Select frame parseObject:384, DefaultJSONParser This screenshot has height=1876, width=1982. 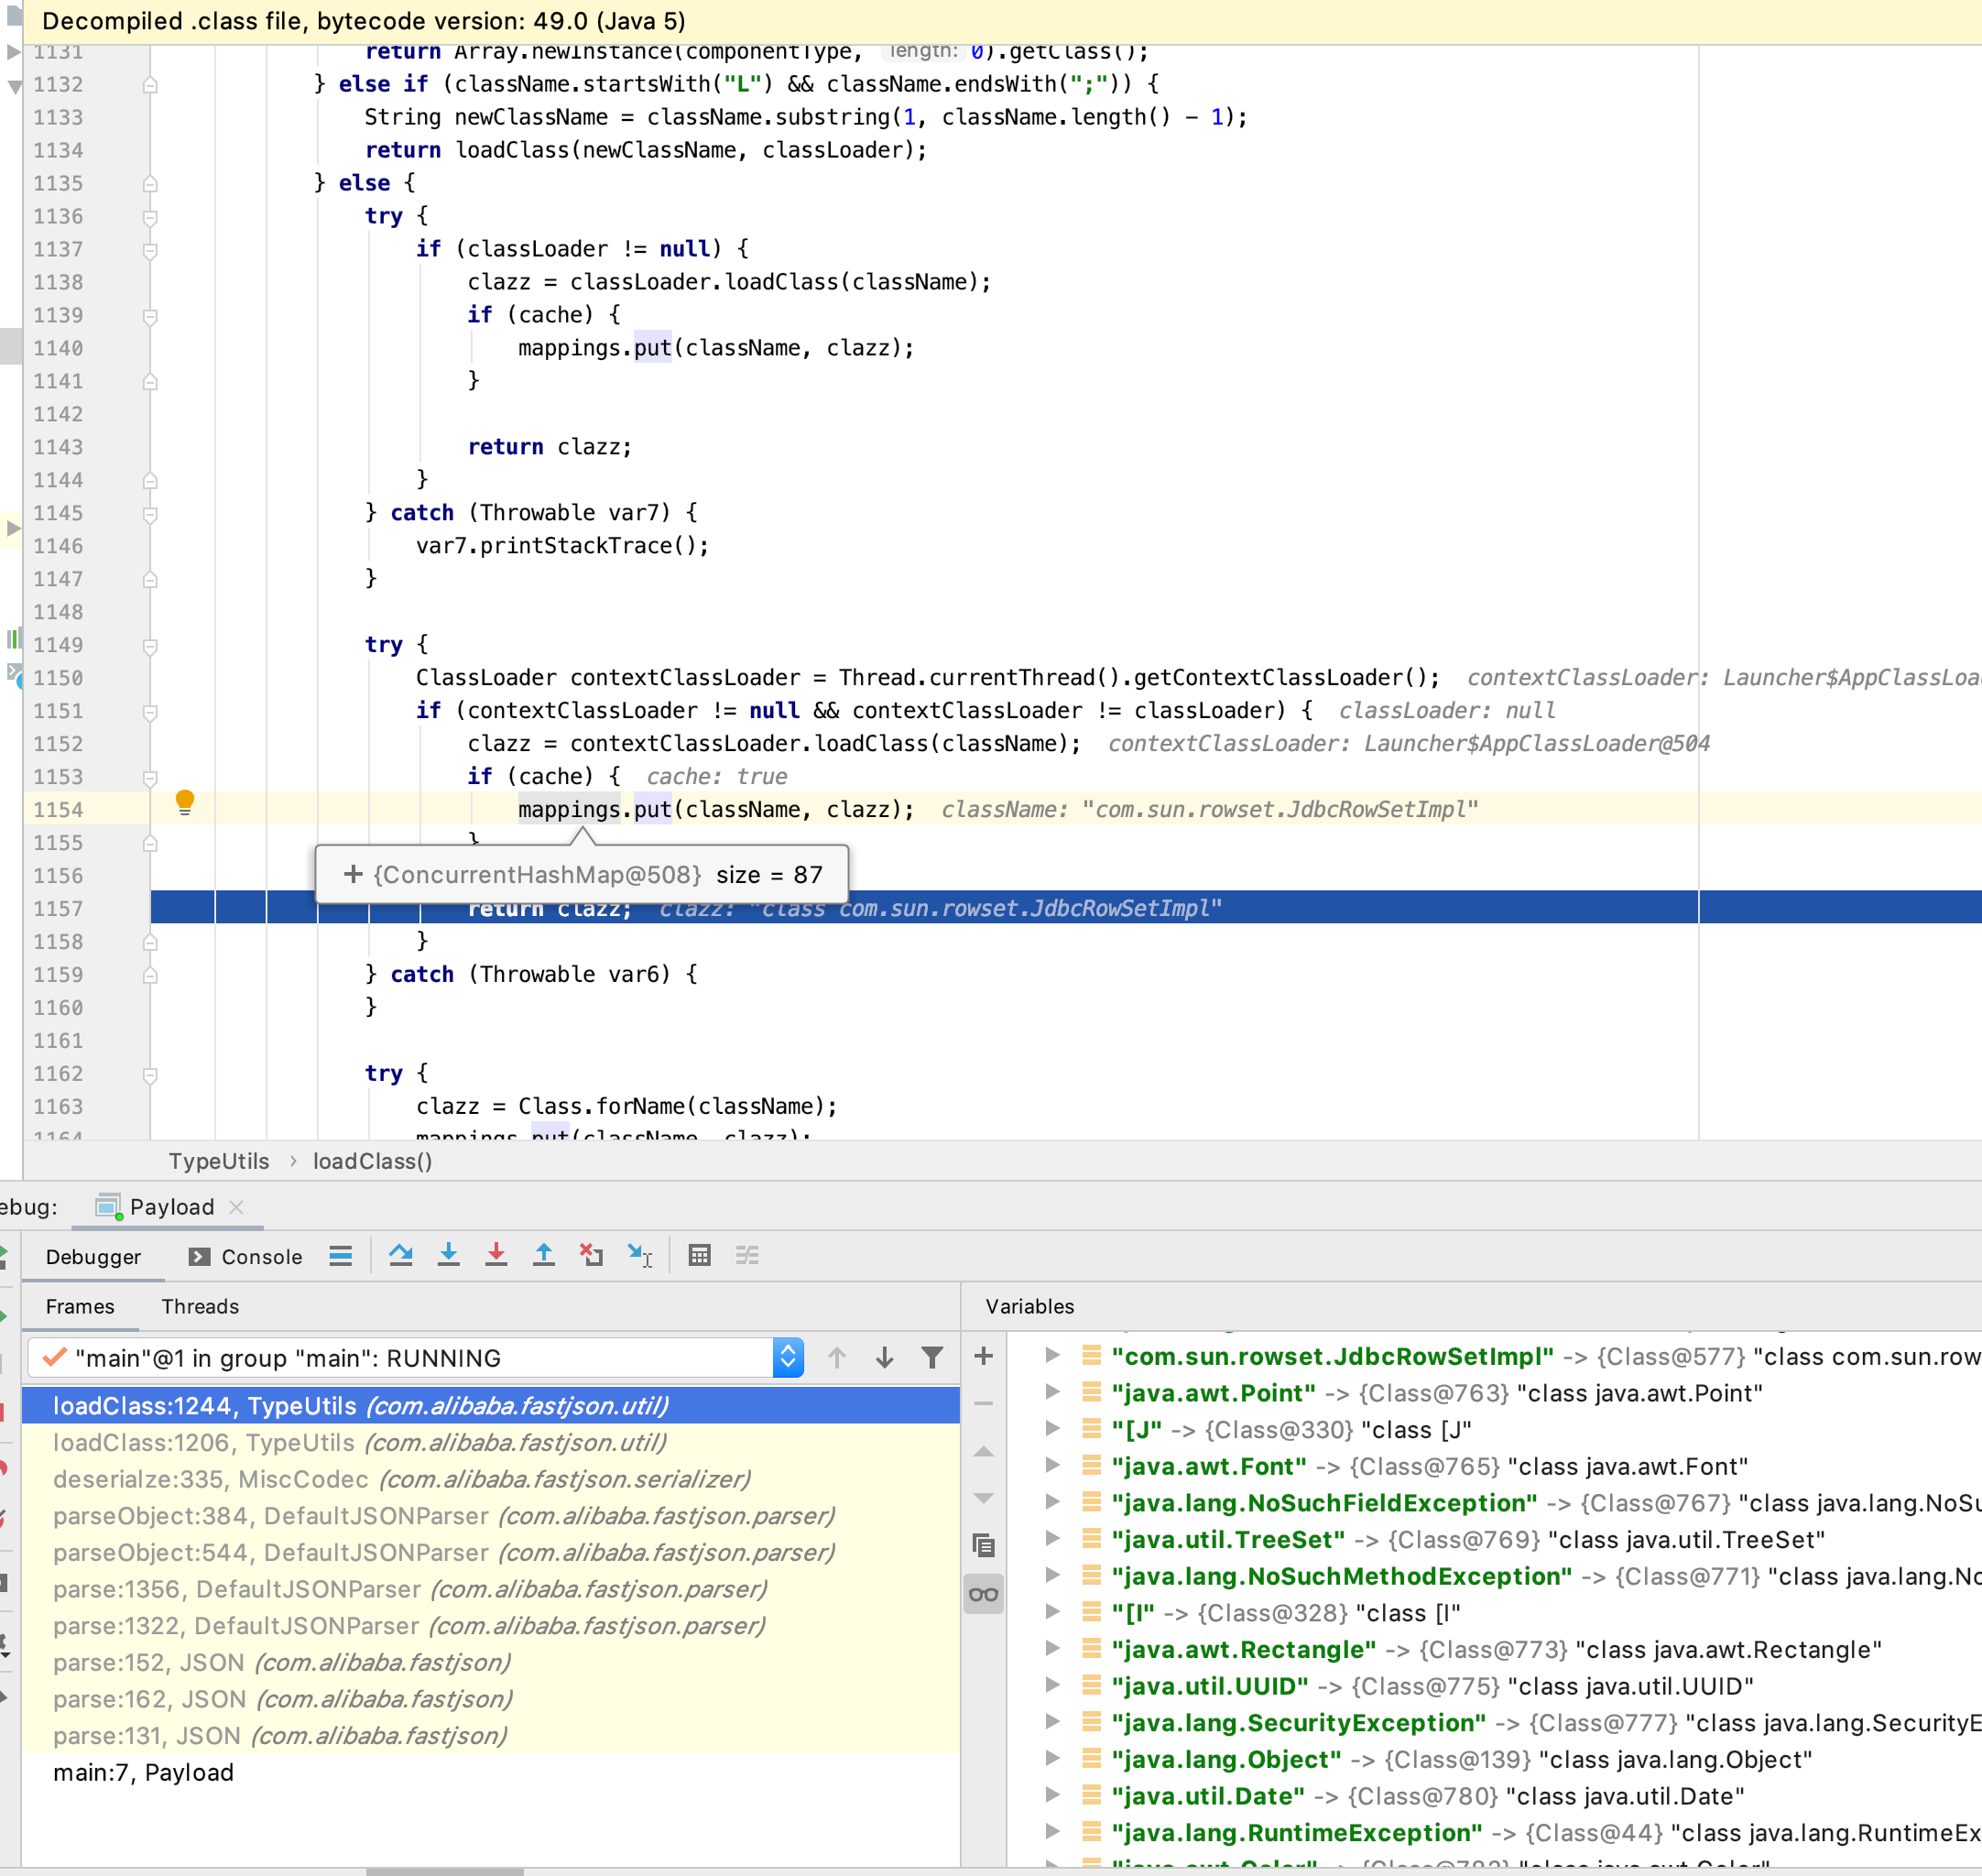(x=491, y=1516)
